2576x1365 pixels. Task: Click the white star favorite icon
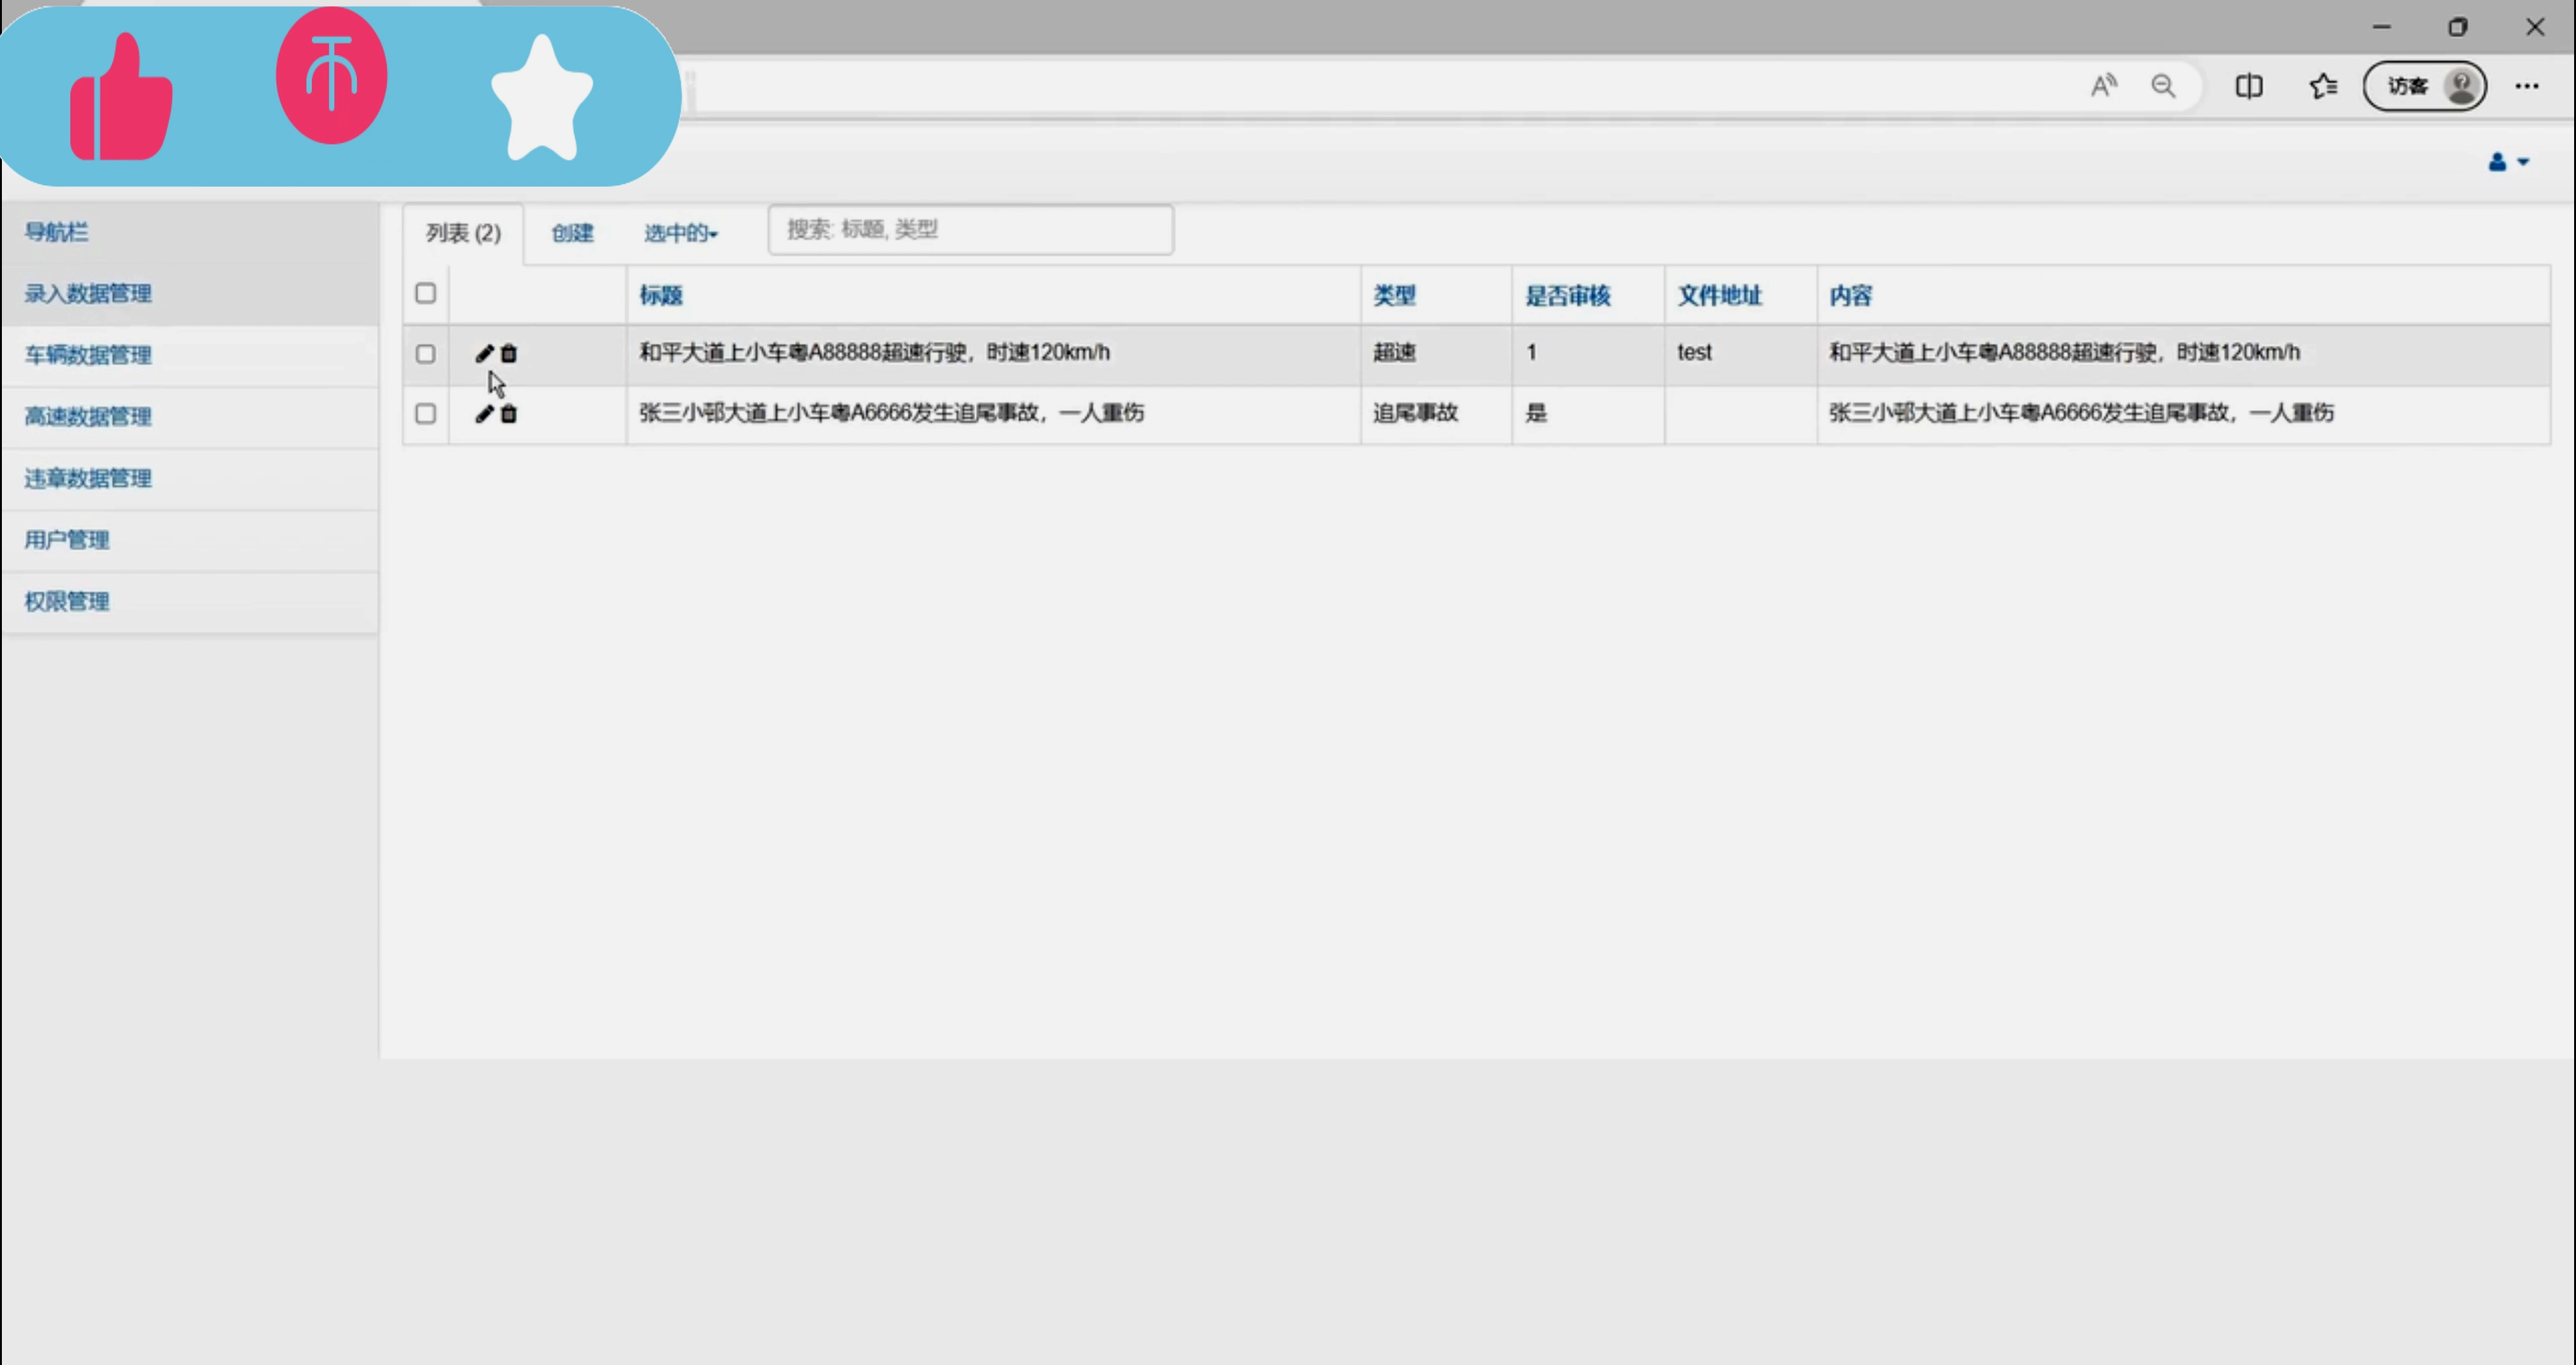point(542,100)
